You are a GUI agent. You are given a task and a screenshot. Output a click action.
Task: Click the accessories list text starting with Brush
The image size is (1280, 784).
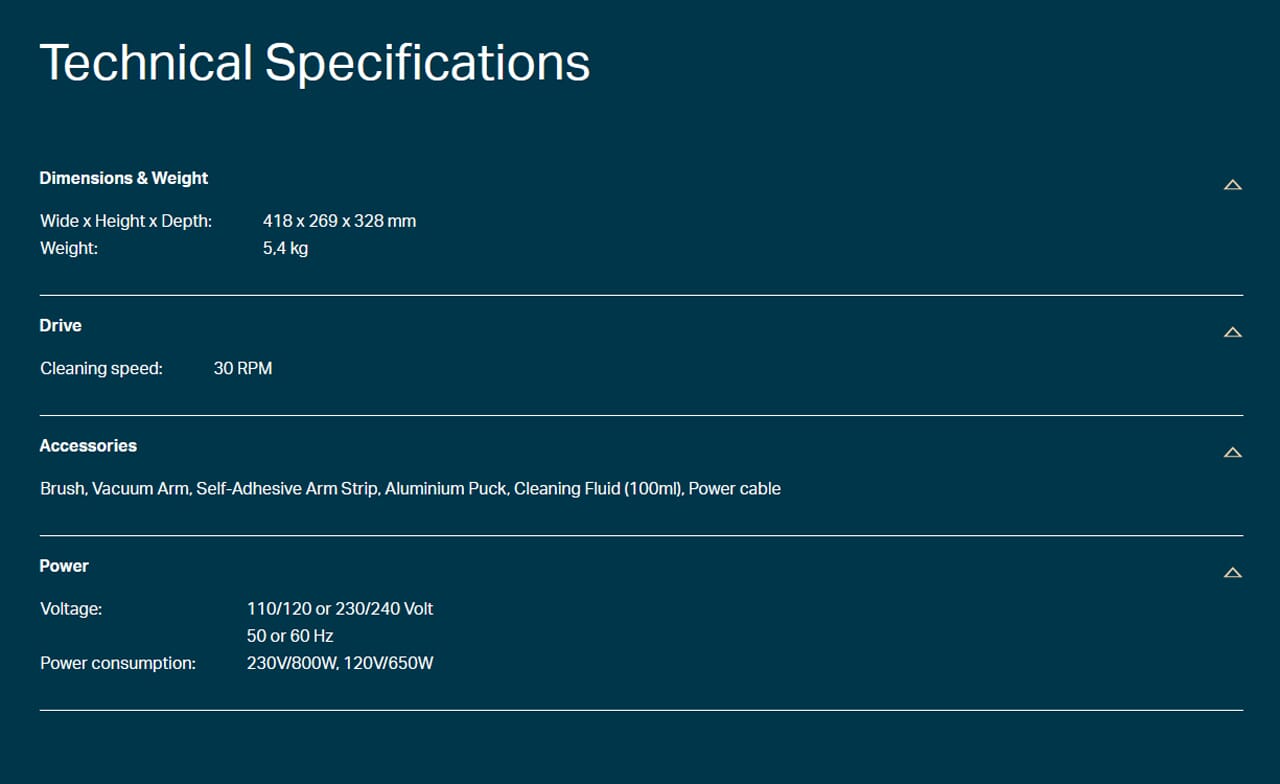[x=410, y=489]
